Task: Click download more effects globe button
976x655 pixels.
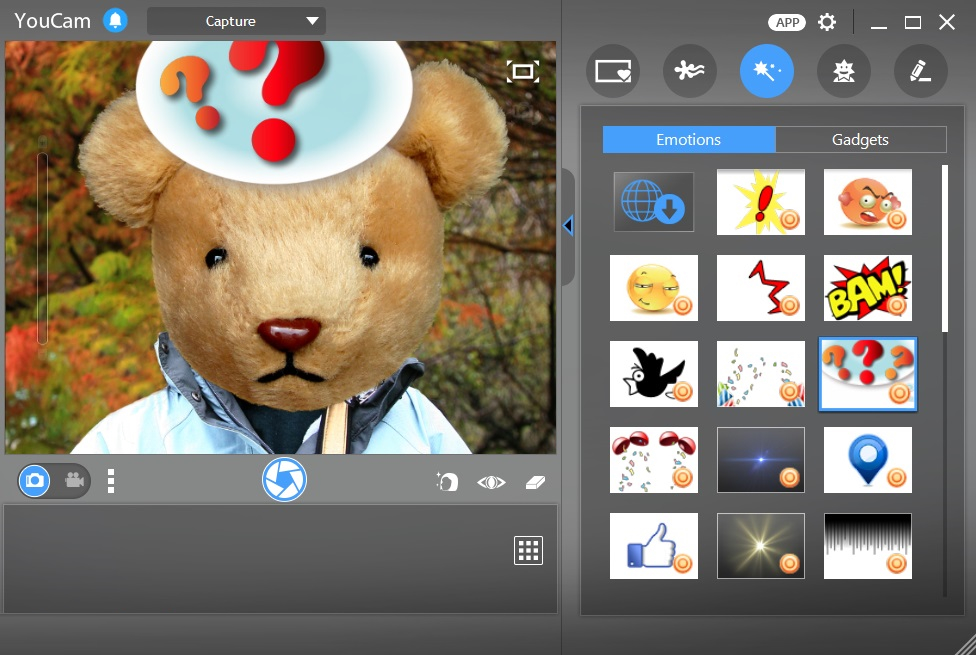Action: tap(654, 202)
